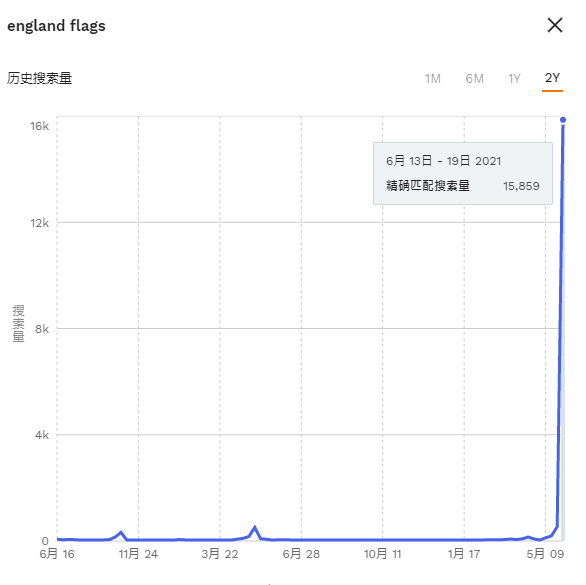Click the 精确匹配搜索量 label in tooltip
The height and width of the screenshot is (585, 586).
pyautogui.click(x=428, y=186)
